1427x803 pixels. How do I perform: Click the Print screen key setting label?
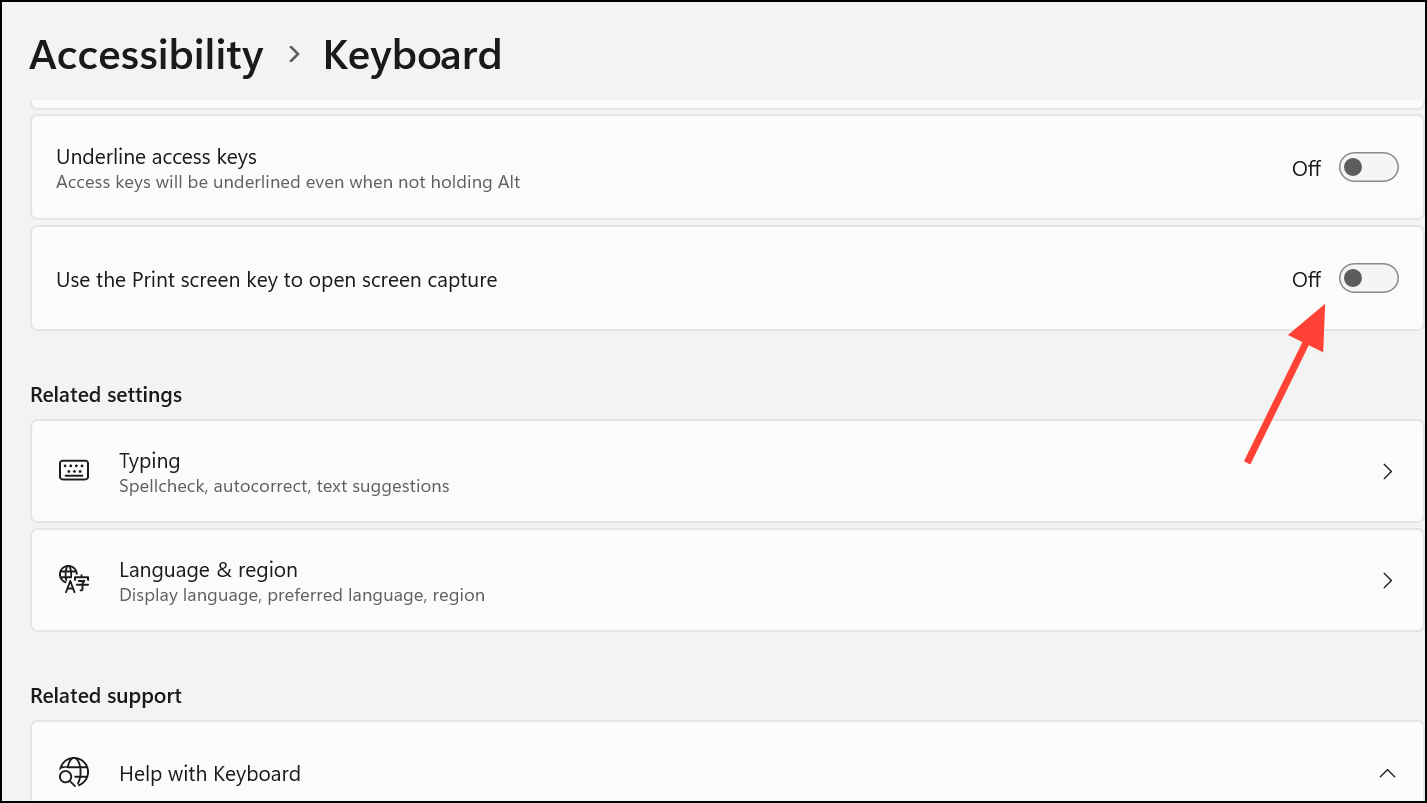276,280
